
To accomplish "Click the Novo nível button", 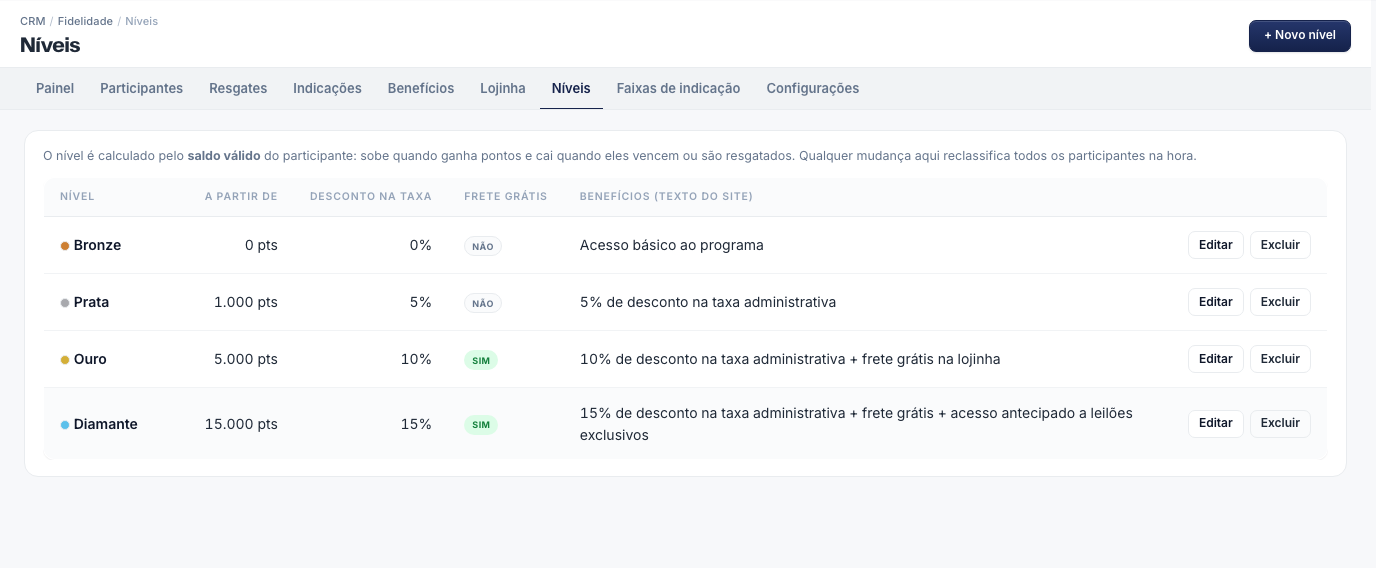I will 1299,35.
